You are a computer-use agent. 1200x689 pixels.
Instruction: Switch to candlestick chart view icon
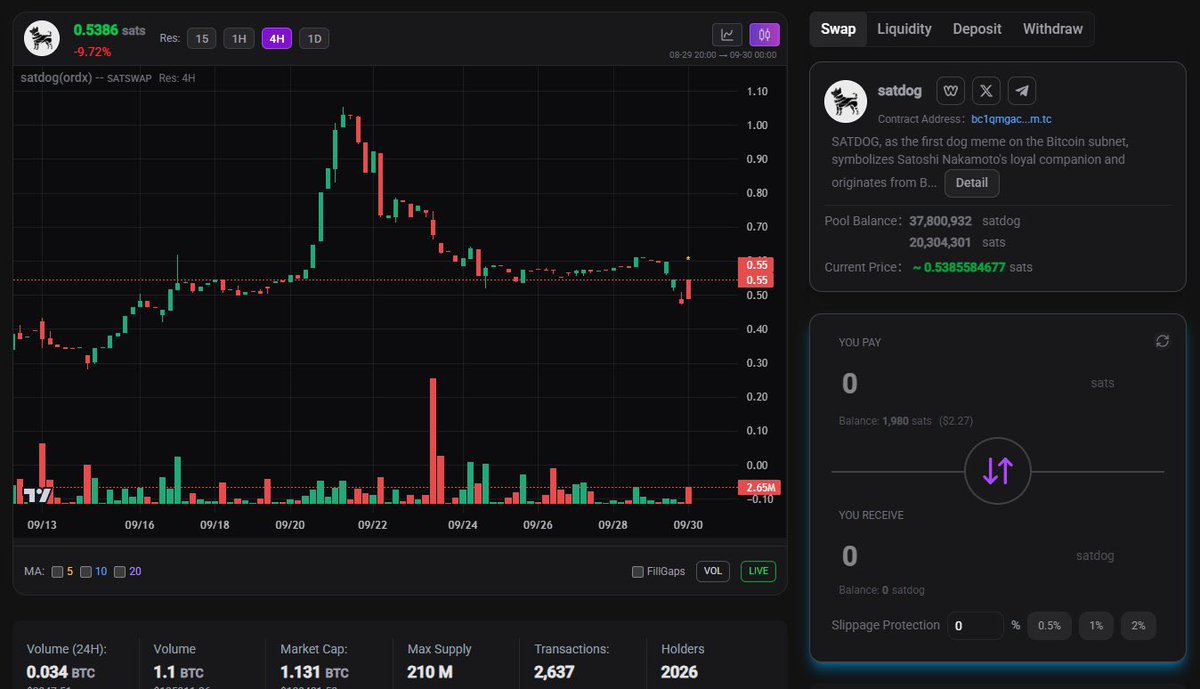764,35
